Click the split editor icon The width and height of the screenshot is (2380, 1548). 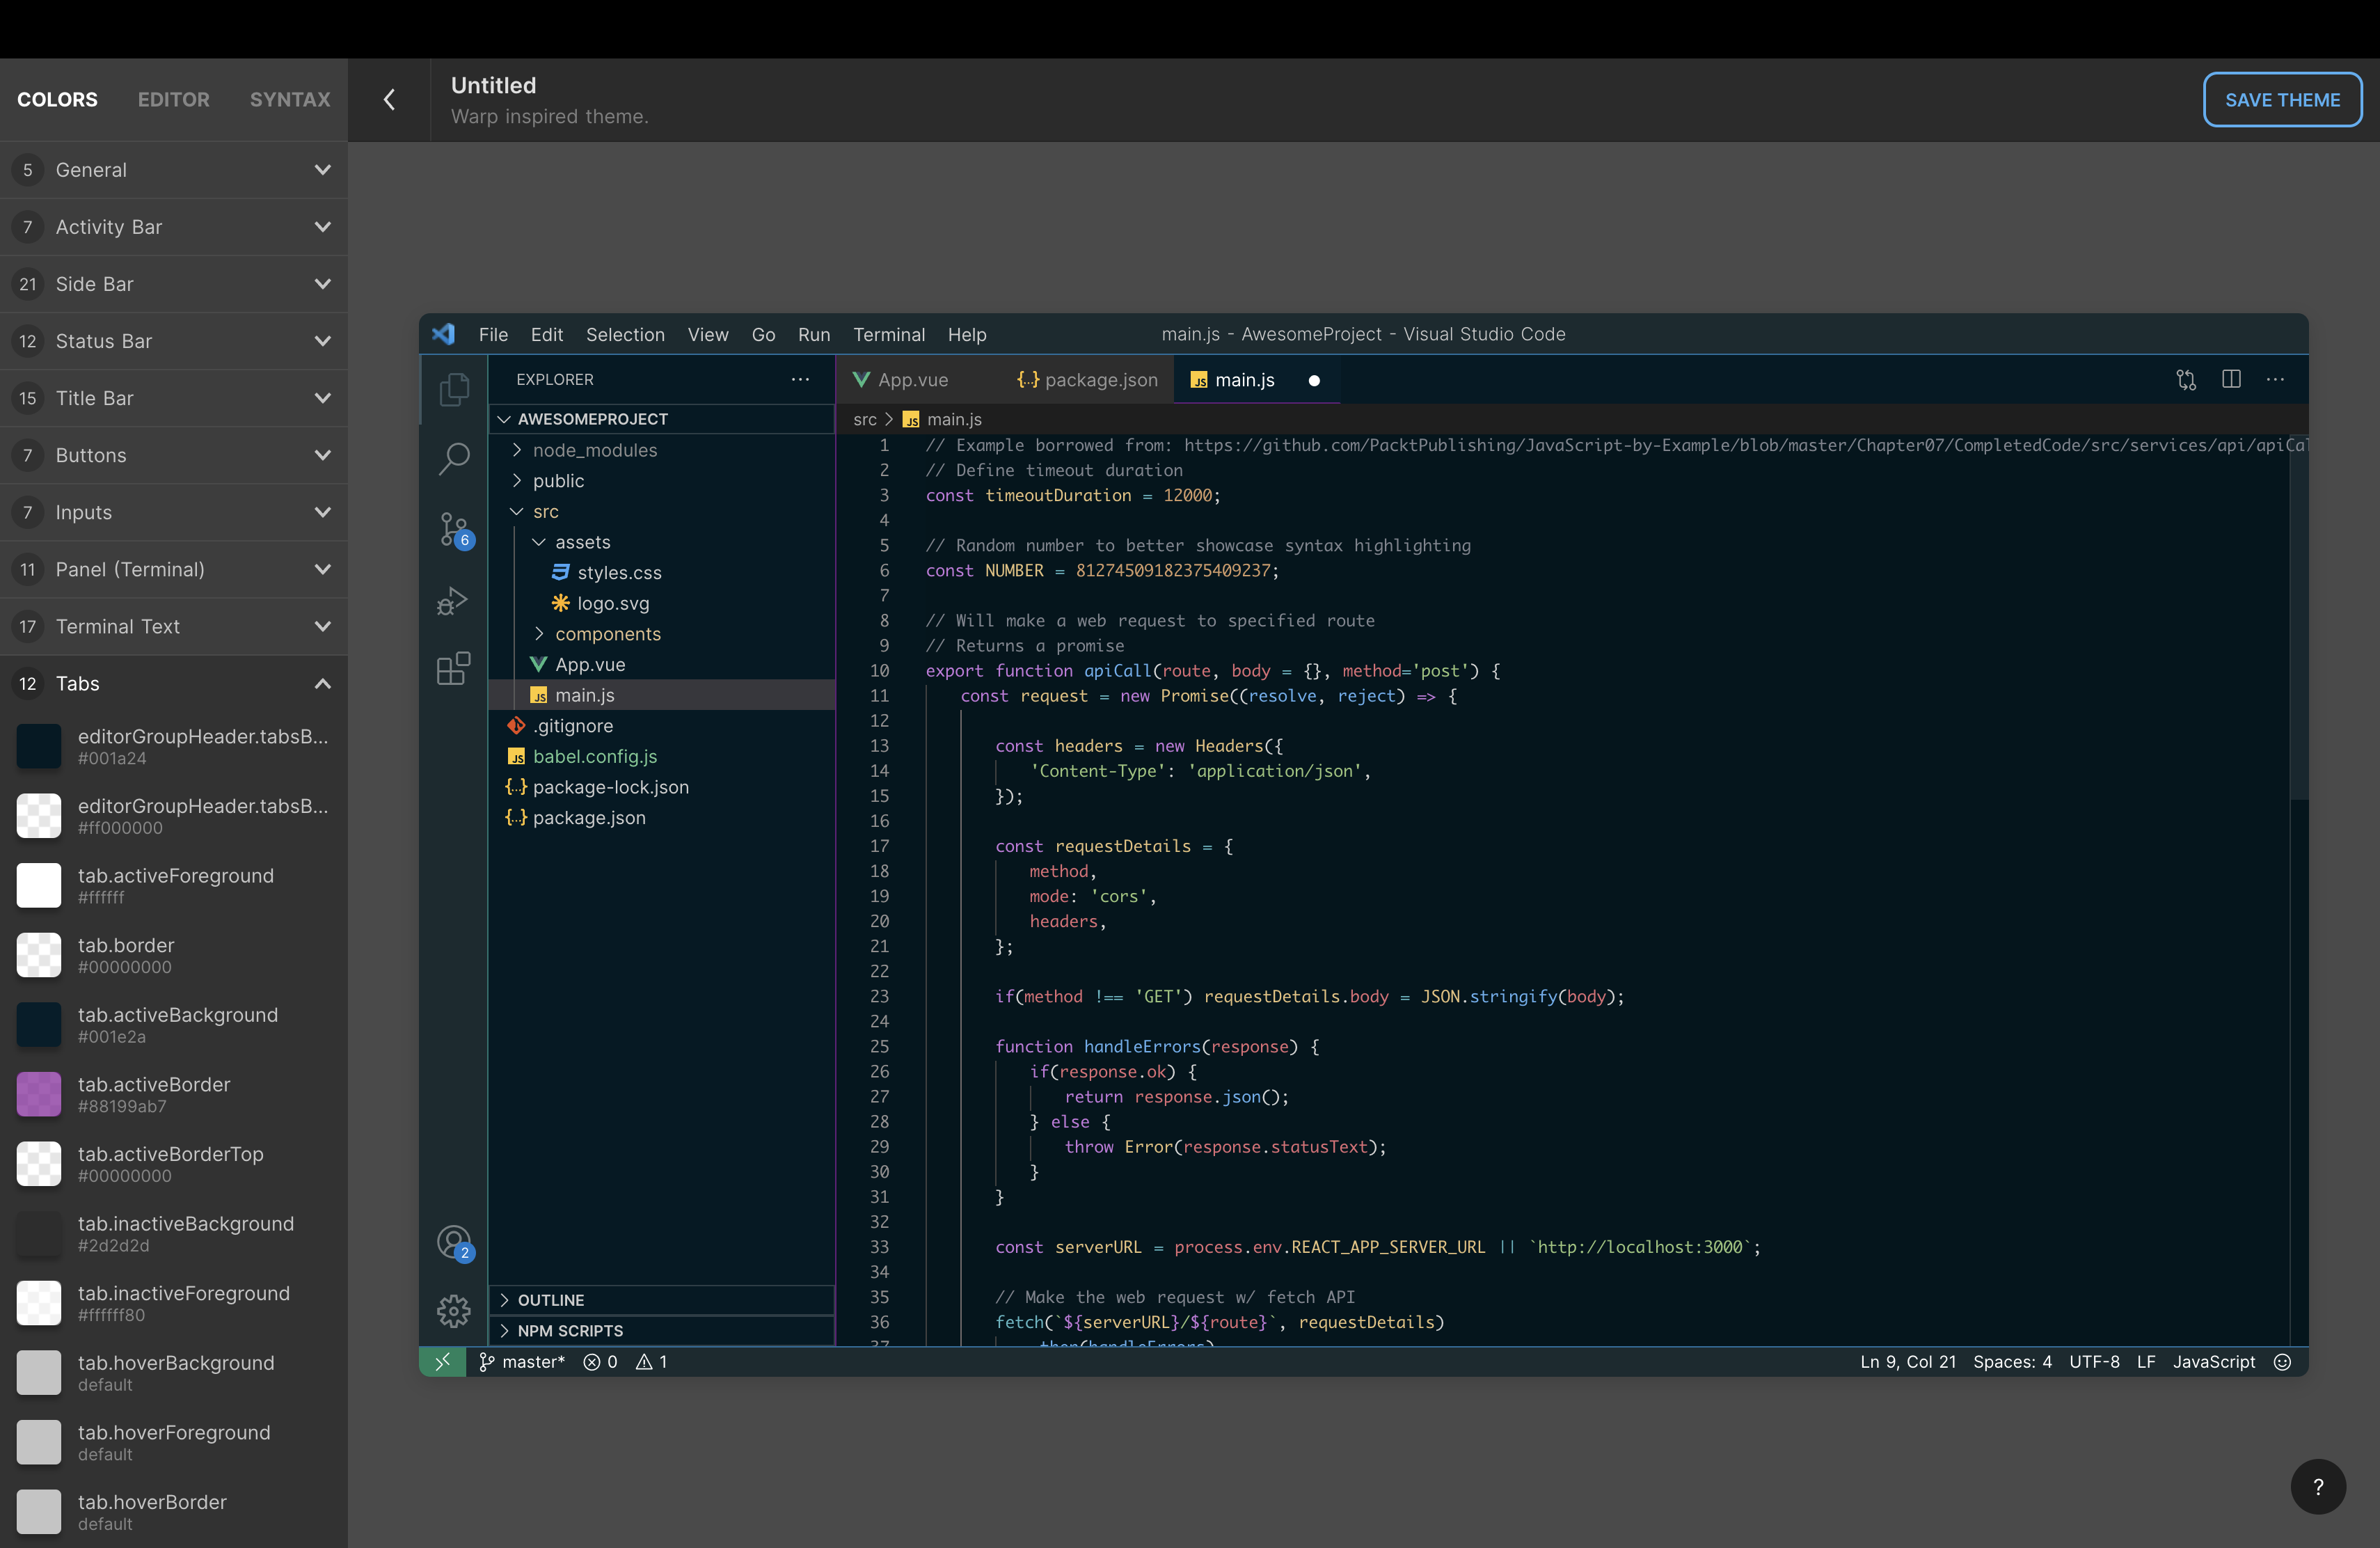tap(2231, 379)
